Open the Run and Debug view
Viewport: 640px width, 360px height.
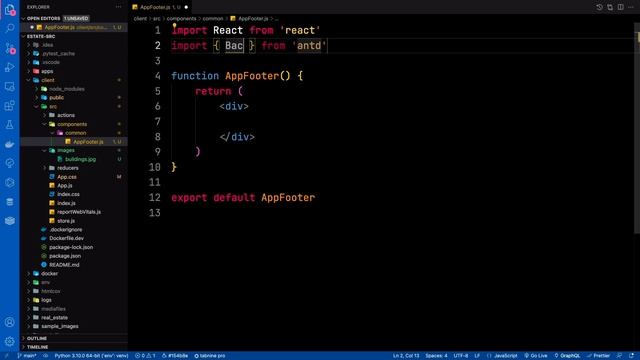point(9,67)
